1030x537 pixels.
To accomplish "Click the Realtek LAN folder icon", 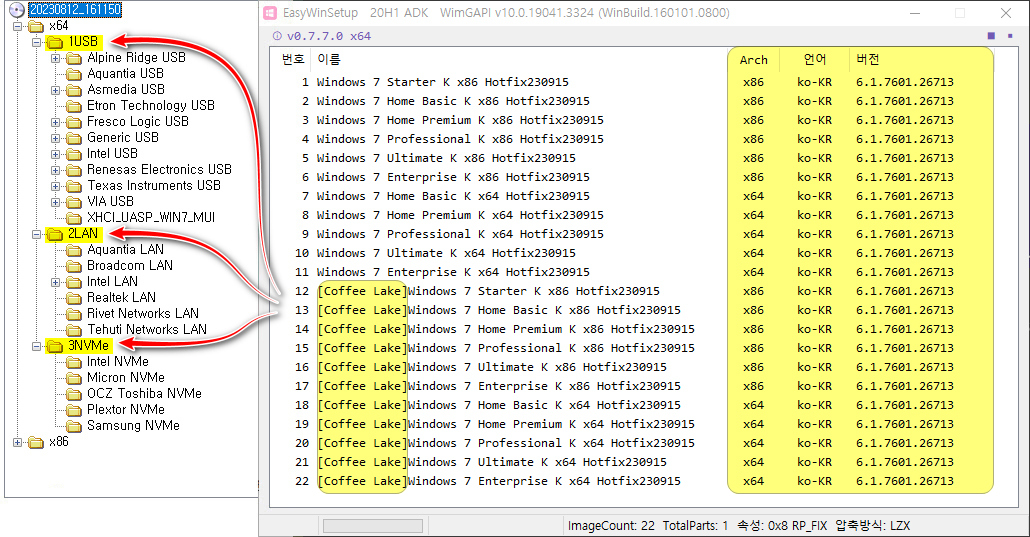I will click(74, 298).
